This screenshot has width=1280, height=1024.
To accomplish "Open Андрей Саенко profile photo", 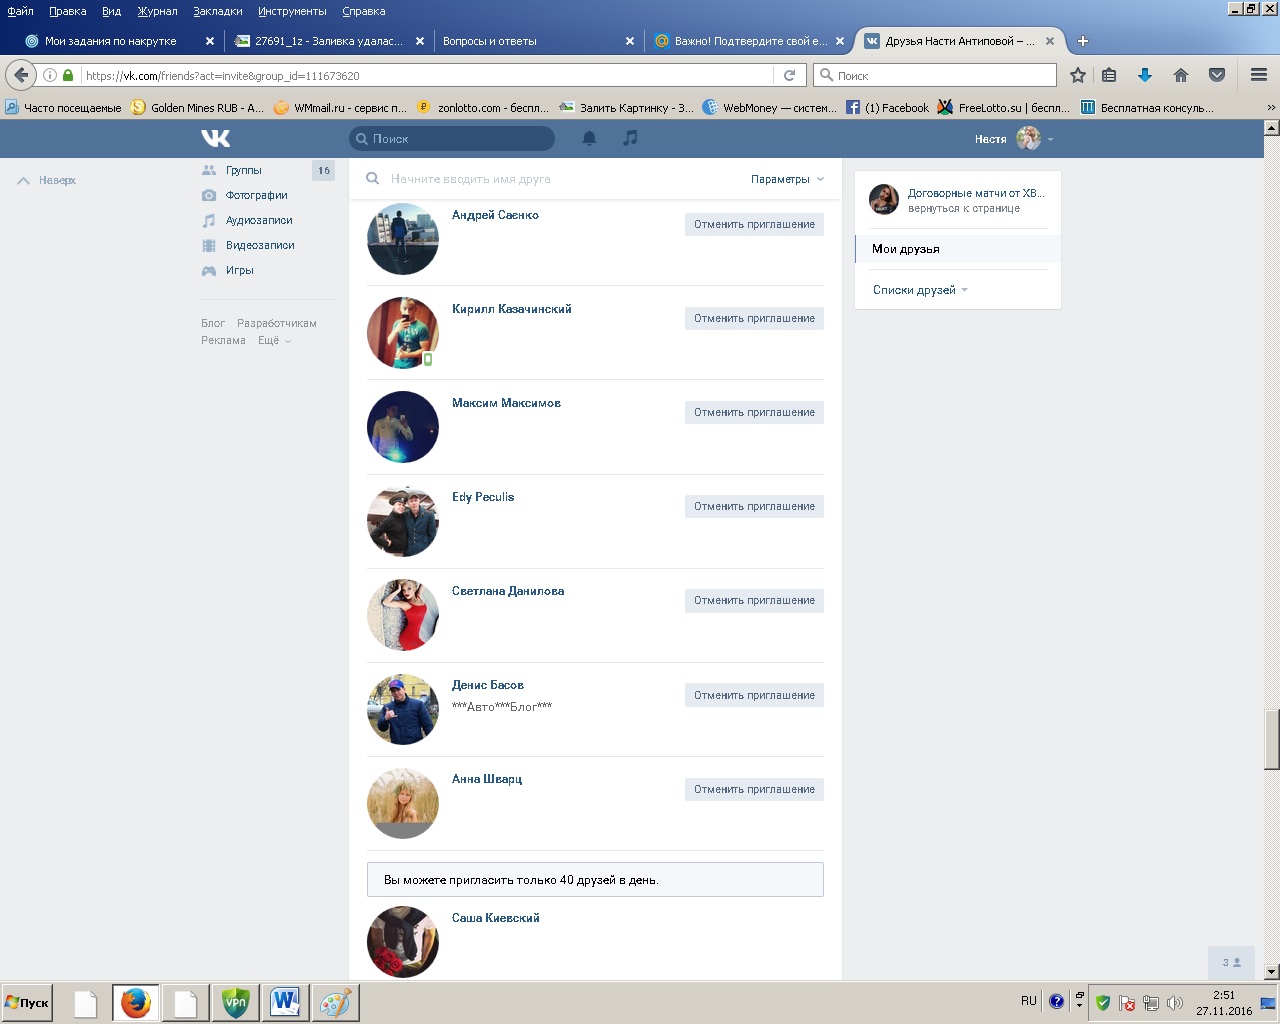I will tap(403, 239).
